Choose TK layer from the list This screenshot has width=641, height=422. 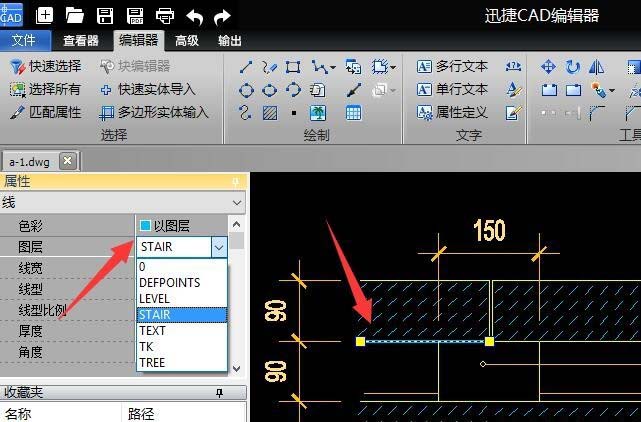(182, 346)
